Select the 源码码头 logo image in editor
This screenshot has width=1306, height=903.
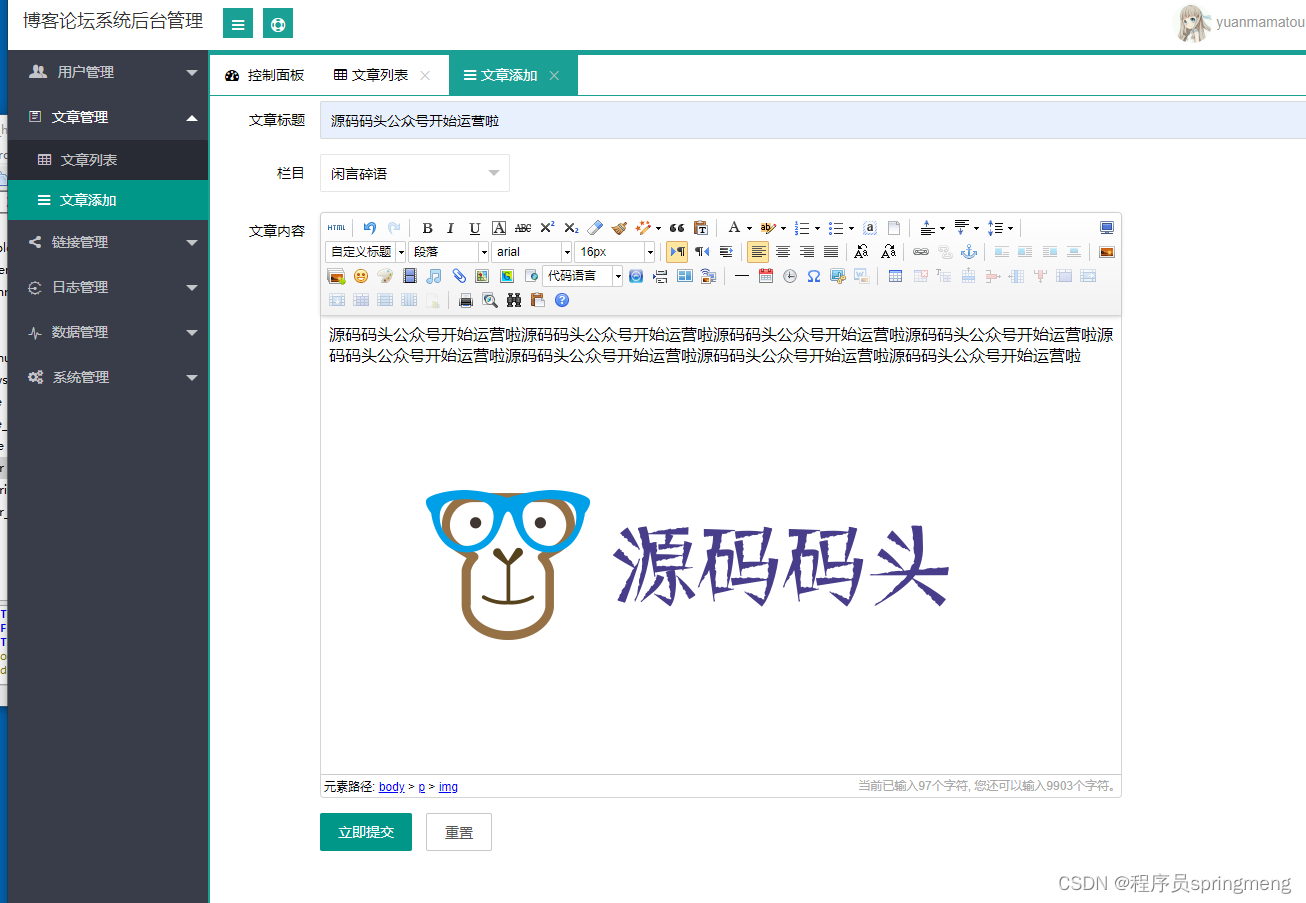pos(687,564)
